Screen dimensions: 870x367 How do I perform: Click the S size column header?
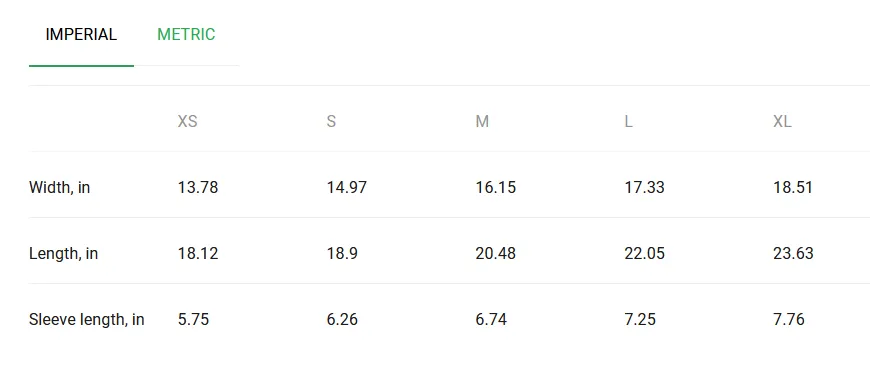[x=331, y=122]
